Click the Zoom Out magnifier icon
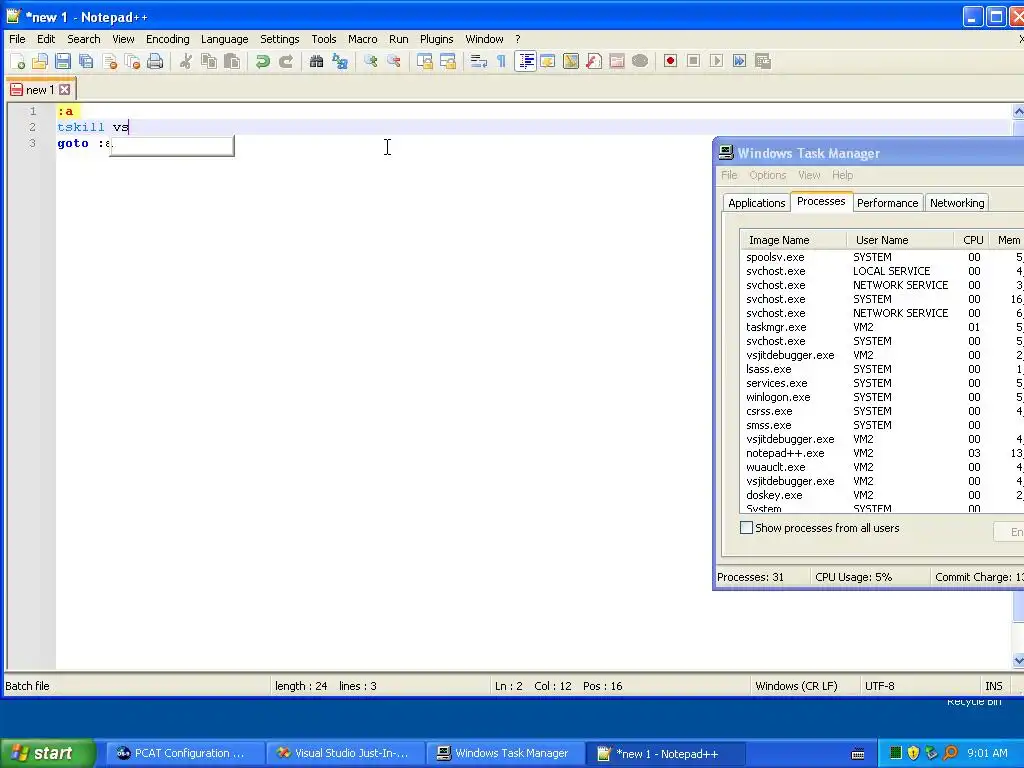This screenshot has width=1024, height=768. [x=394, y=61]
